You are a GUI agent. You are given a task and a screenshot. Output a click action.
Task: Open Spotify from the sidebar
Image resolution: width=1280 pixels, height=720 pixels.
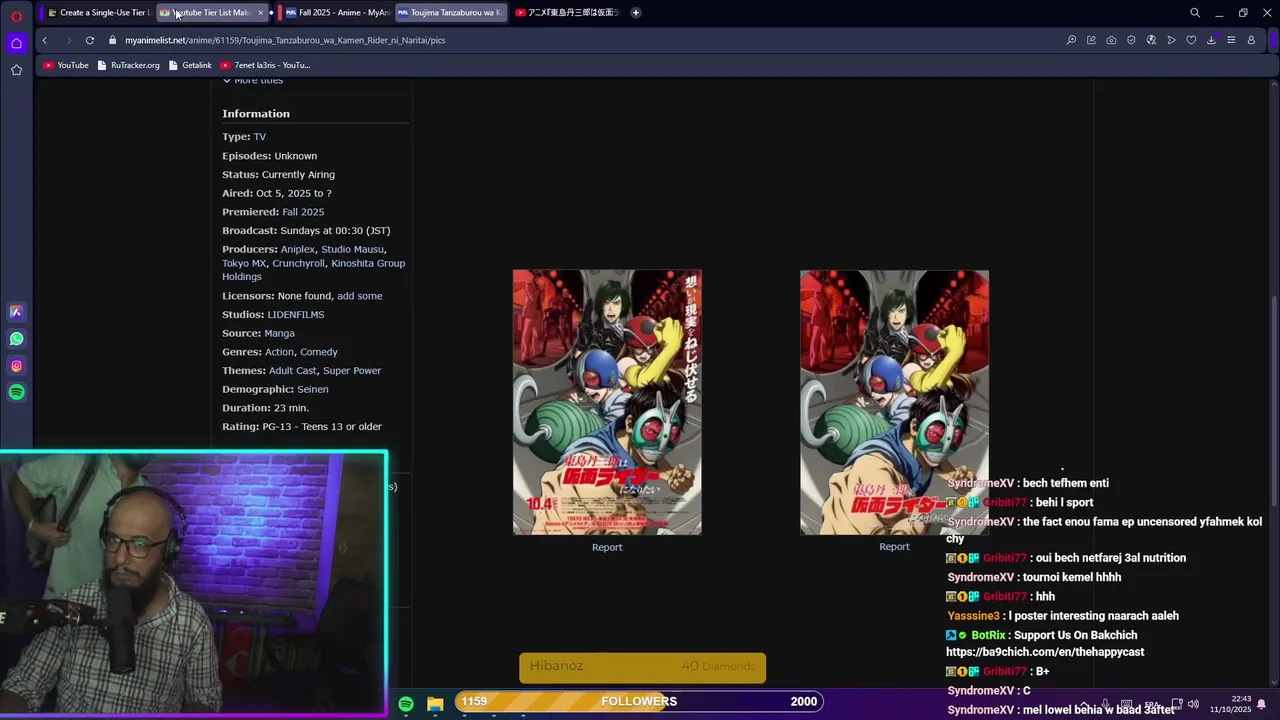(x=16, y=393)
